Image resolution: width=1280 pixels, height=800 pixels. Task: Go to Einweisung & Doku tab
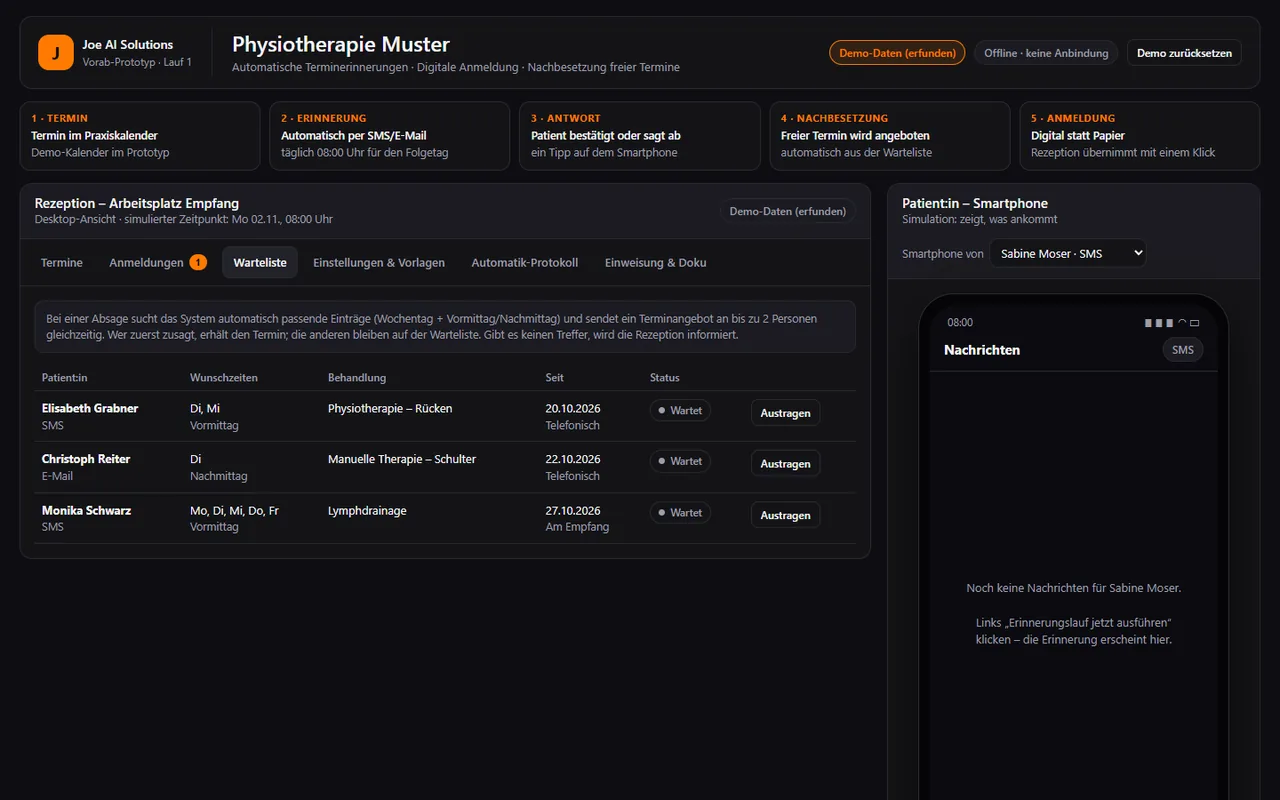[656, 262]
